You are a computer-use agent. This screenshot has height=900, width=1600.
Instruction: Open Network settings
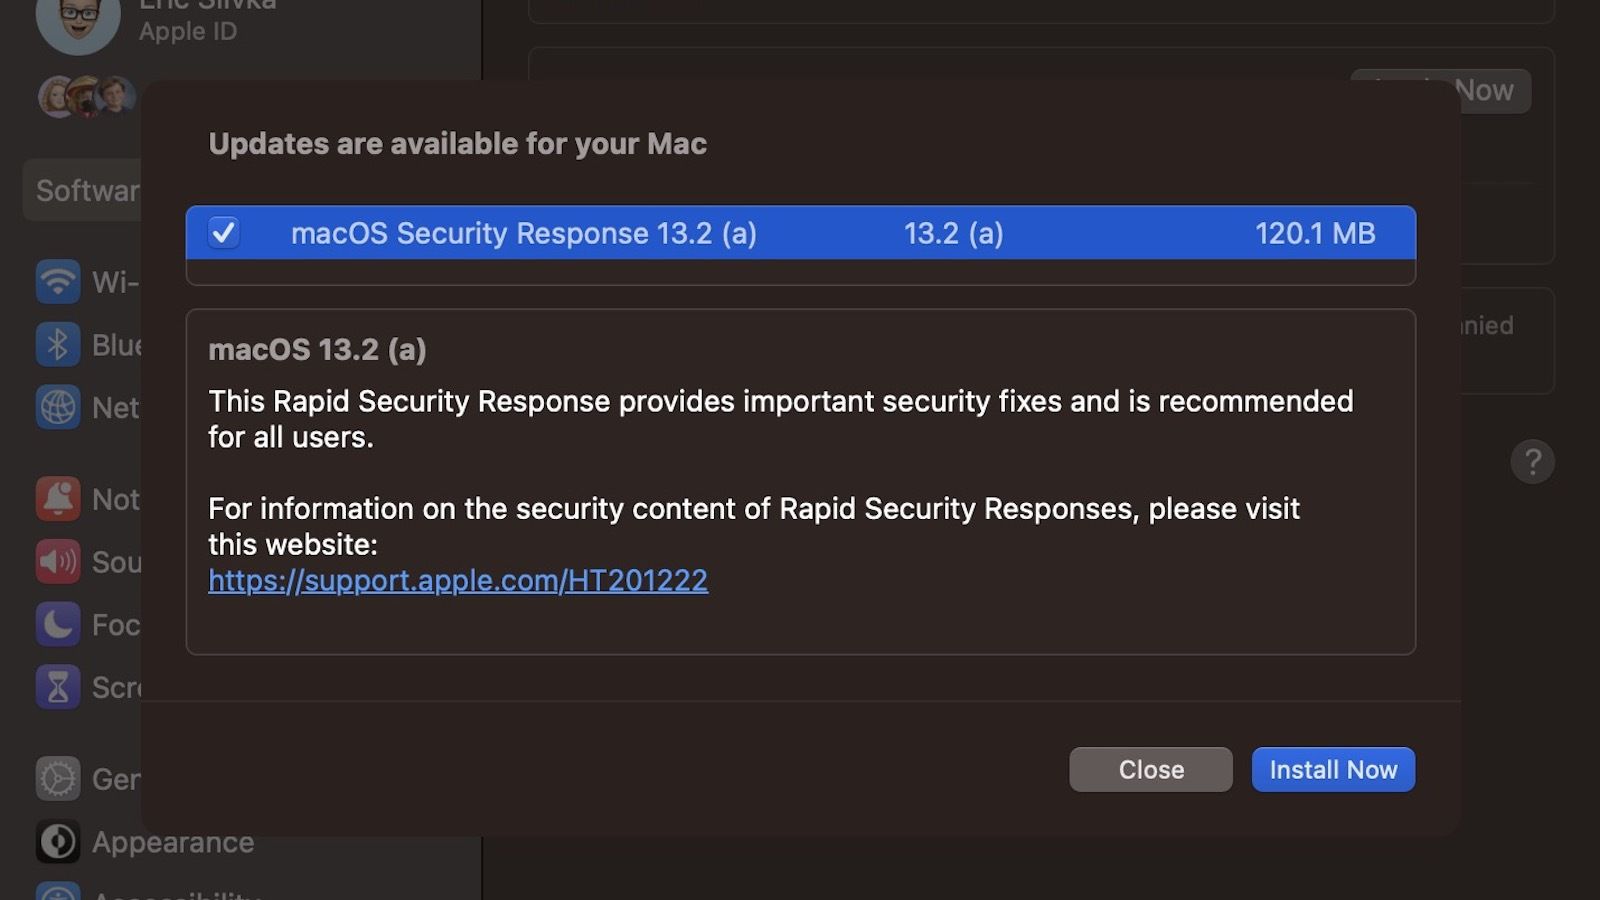[x=59, y=407]
